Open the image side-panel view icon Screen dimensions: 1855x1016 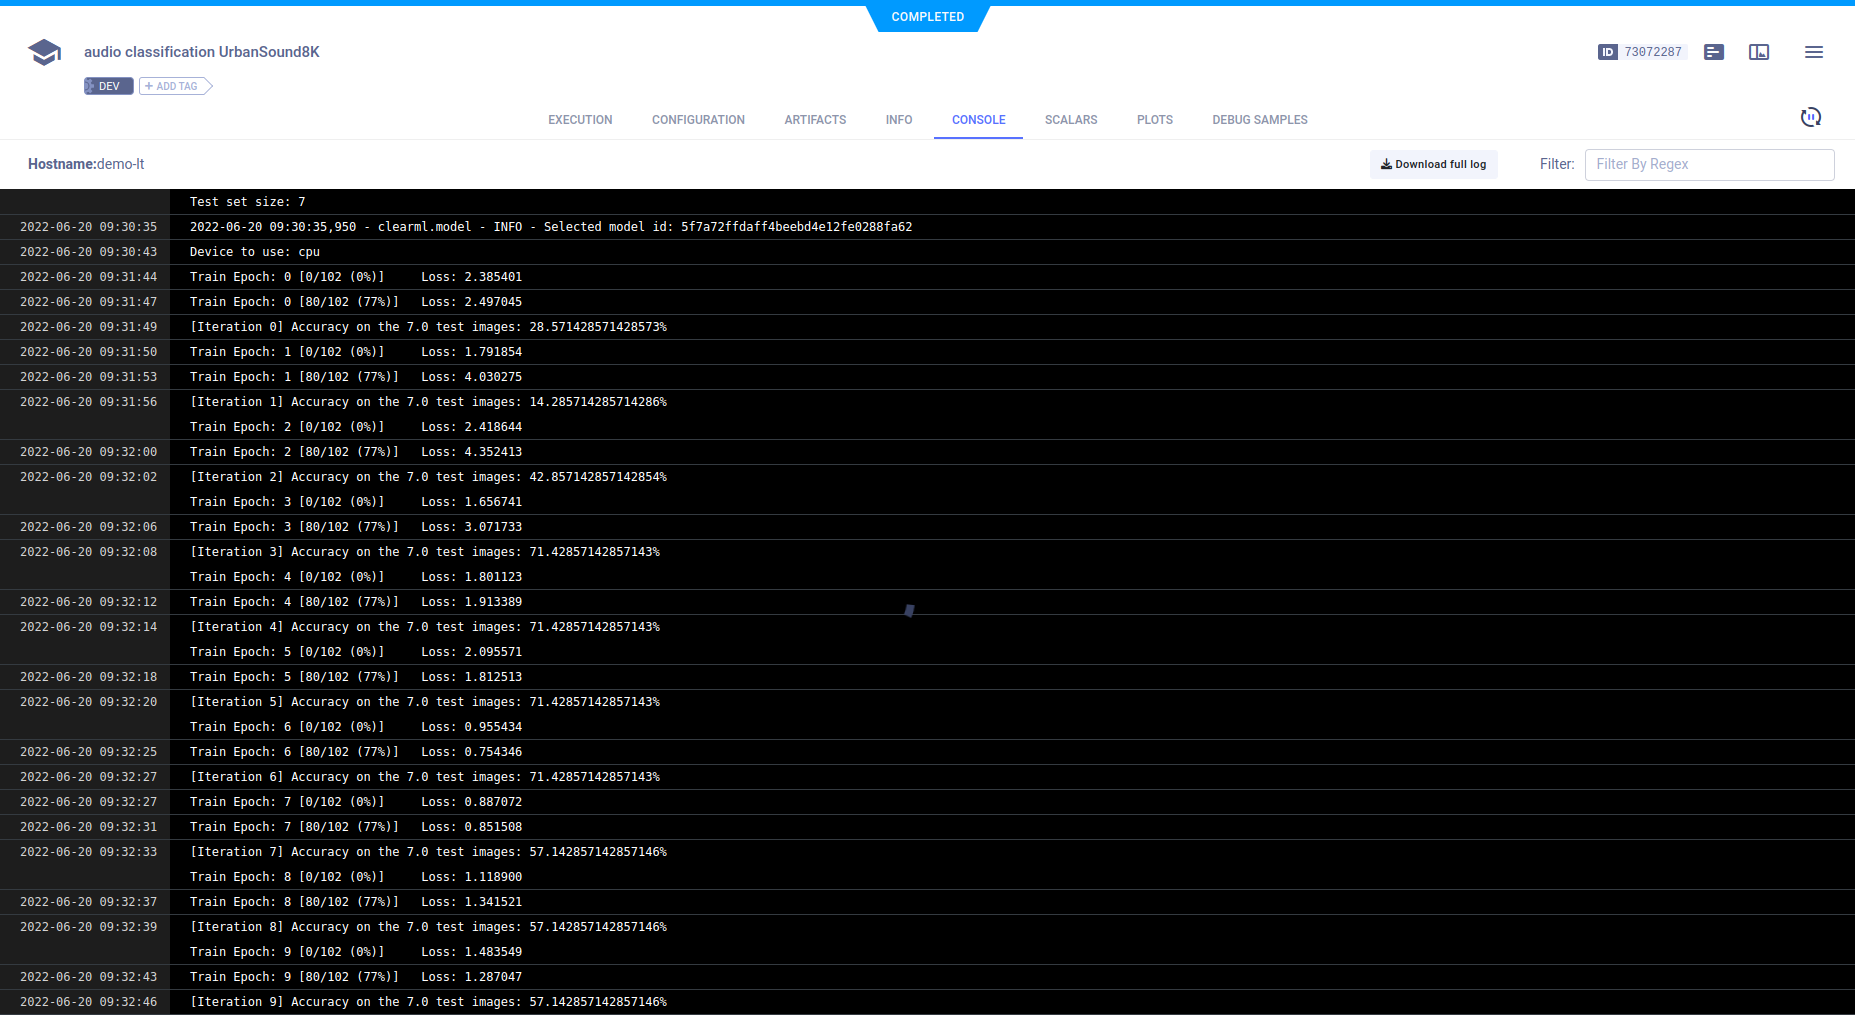click(1758, 52)
